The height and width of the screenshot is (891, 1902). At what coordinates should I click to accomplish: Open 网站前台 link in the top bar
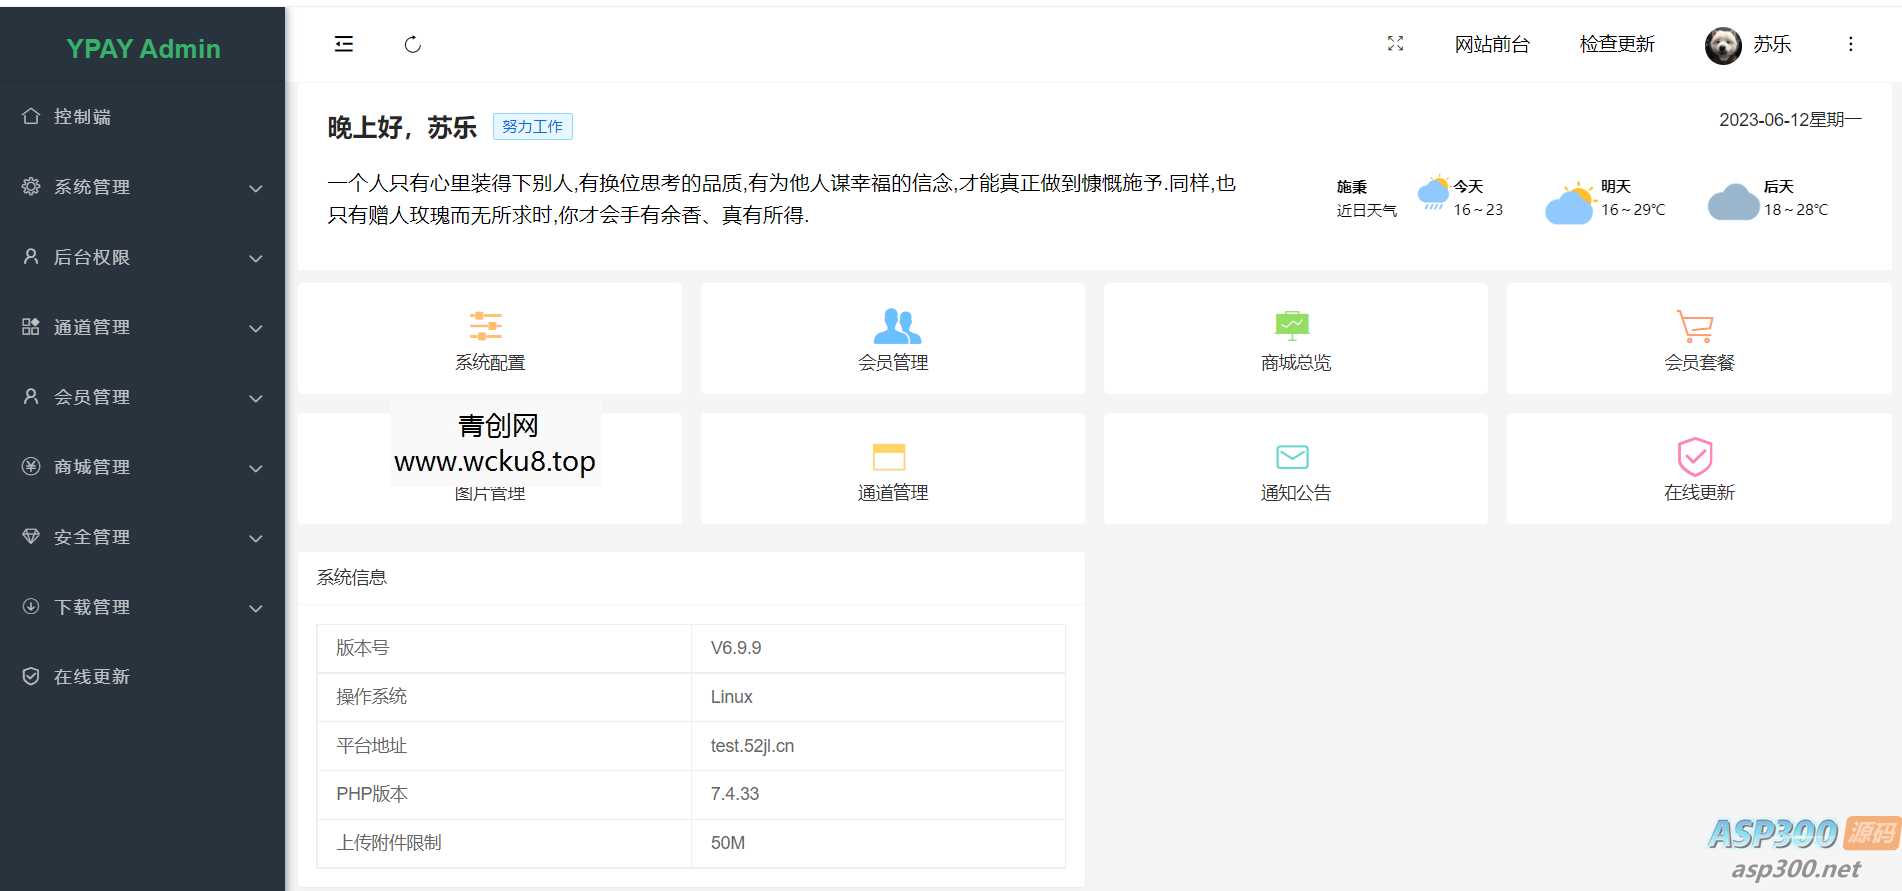(x=1492, y=44)
